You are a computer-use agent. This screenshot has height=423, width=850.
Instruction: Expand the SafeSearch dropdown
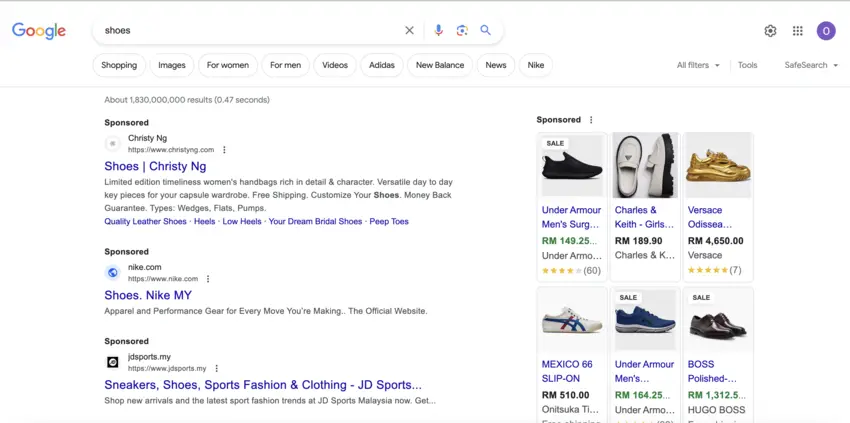pyautogui.click(x=811, y=65)
